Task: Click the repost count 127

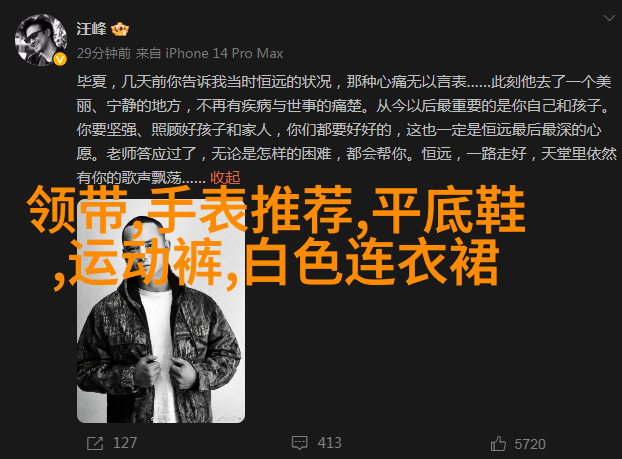Action: pyautogui.click(x=125, y=443)
